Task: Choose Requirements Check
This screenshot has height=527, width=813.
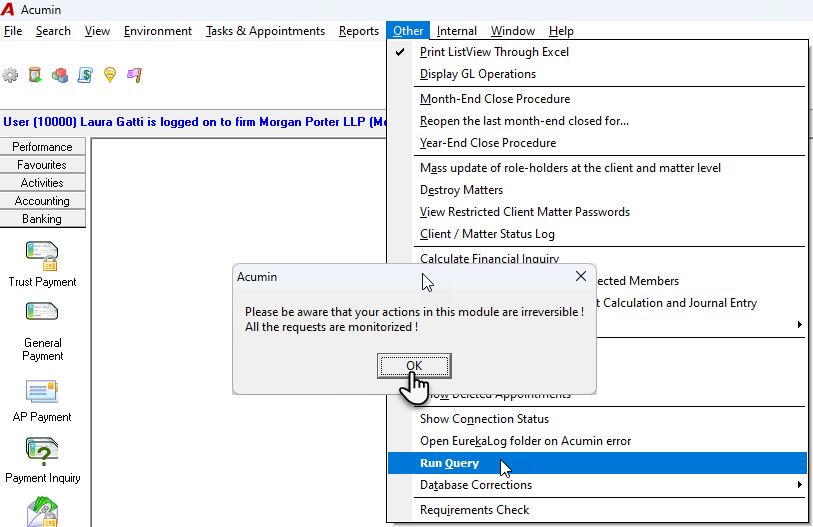Action: (597, 510)
